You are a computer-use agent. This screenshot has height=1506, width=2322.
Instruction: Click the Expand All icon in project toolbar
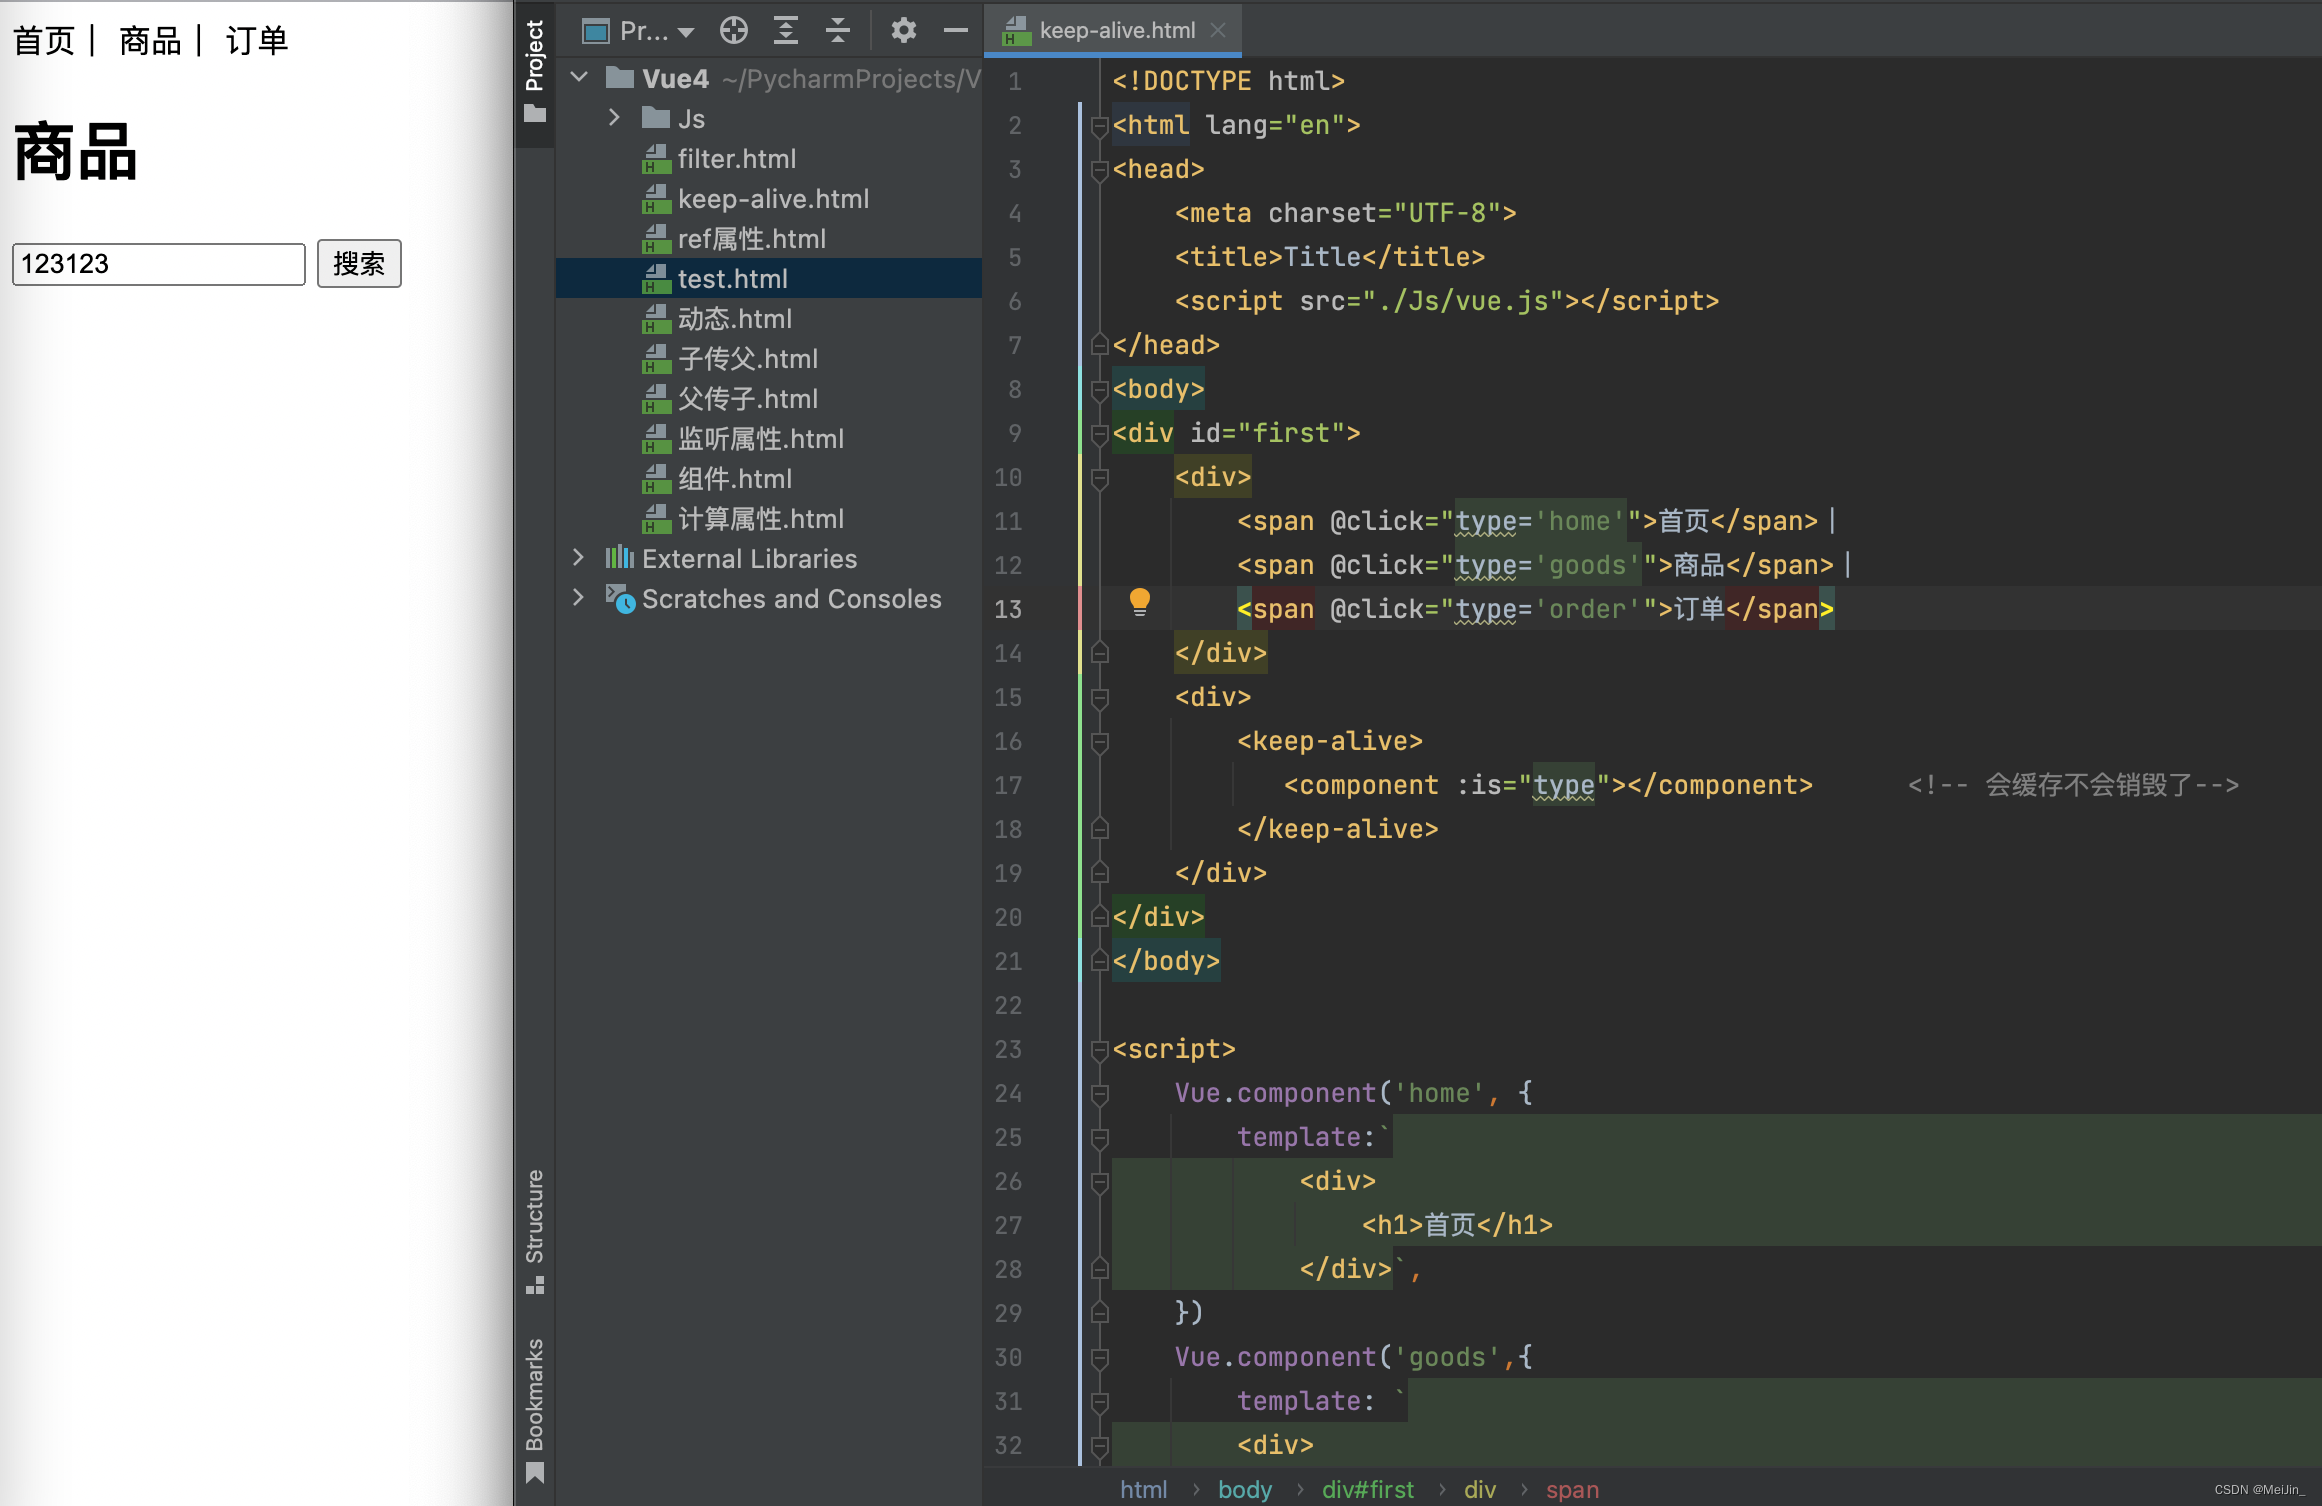(x=786, y=31)
